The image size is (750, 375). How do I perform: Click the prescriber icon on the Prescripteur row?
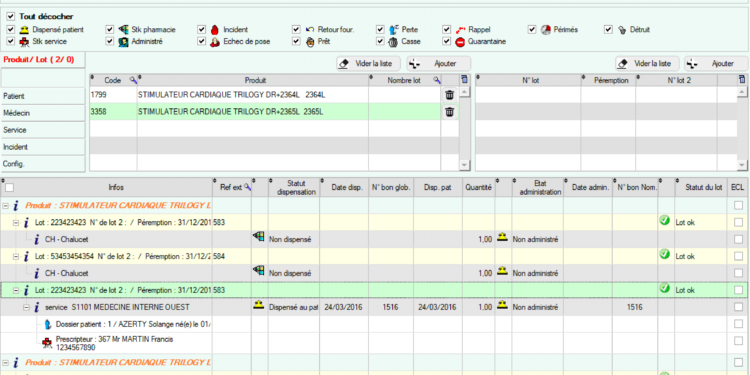pos(47,343)
